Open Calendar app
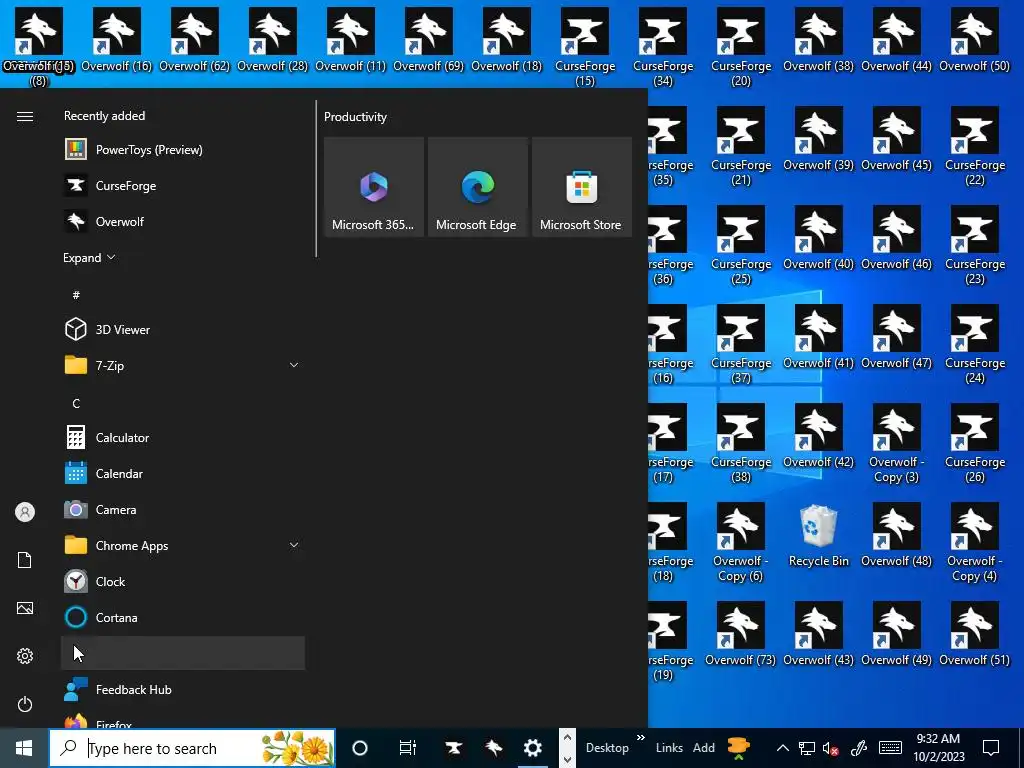The height and width of the screenshot is (768, 1024). [183, 473]
